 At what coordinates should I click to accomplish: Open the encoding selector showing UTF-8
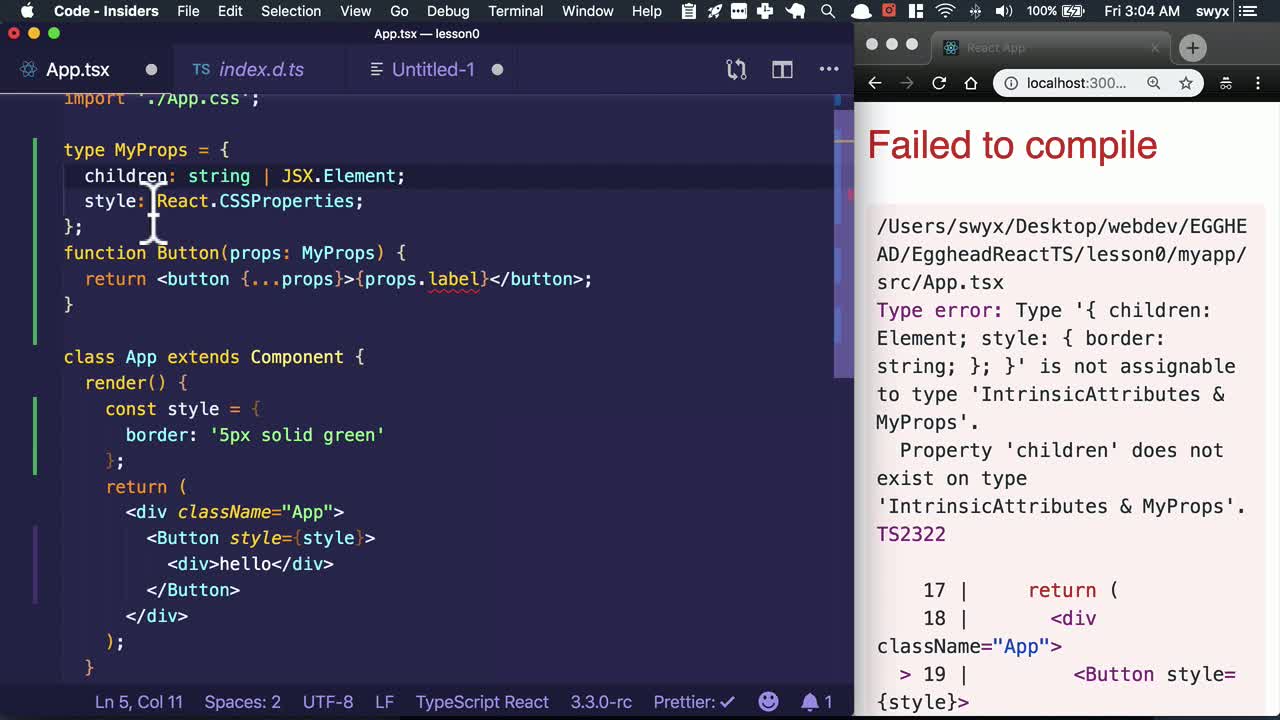tap(328, 702)
